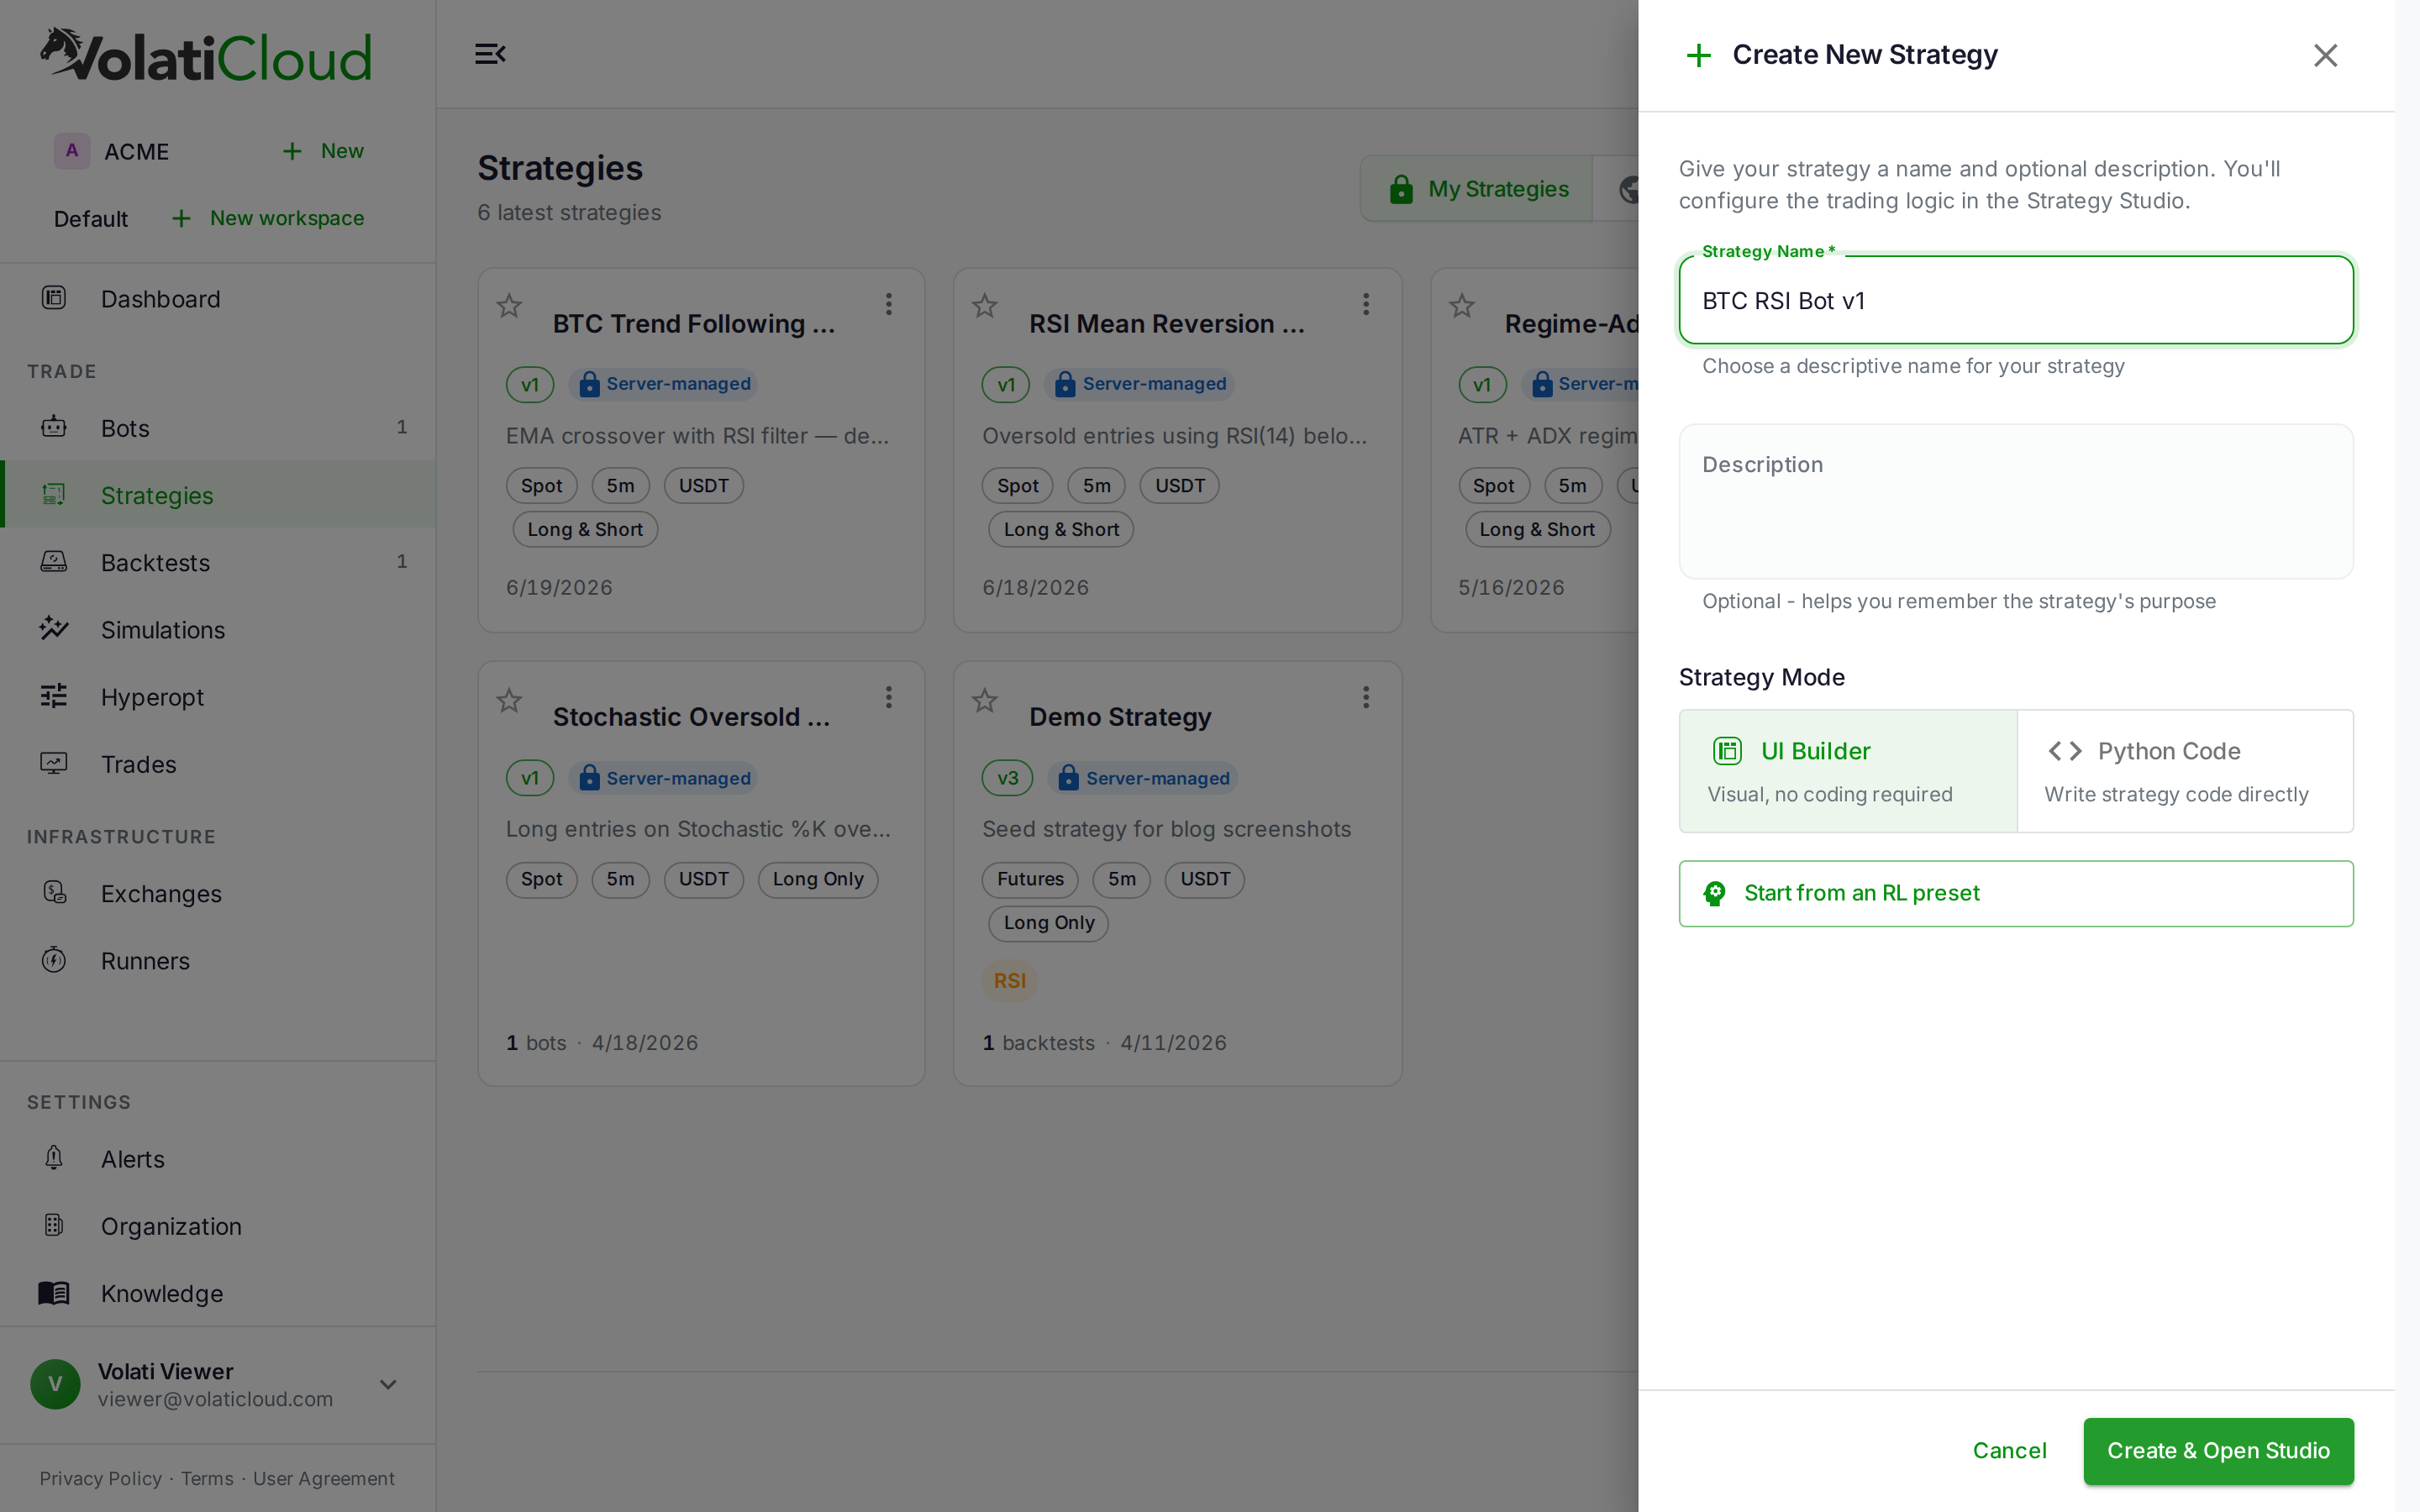2420x1512 pixels.
Task: Switch to the My Strategies tab
Action: pyautogui.click(x=1477, y=189)
